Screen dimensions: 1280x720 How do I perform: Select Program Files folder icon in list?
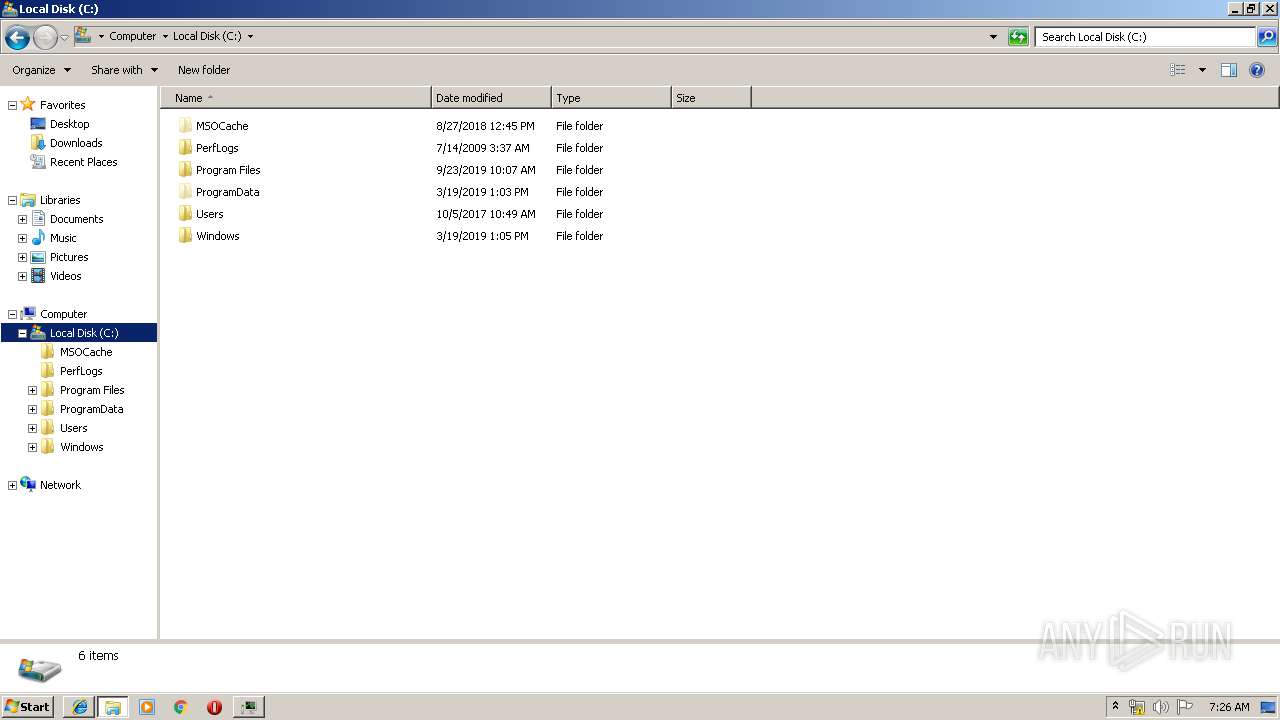[185, 170]
